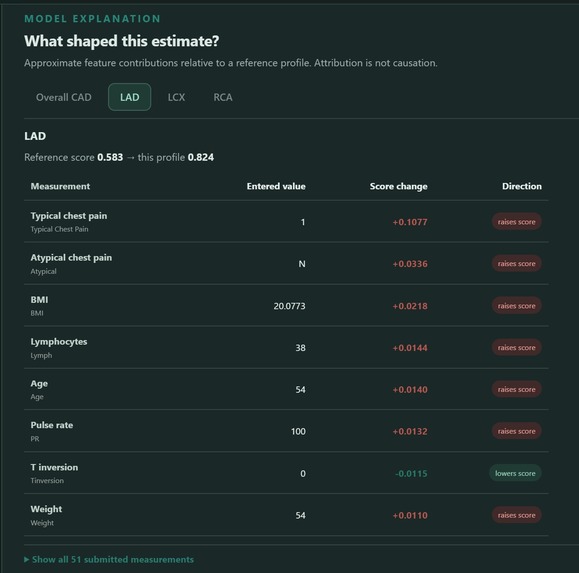Click the +0.1077 score change value
Screen dimensions: 579x573
point(410,222)
